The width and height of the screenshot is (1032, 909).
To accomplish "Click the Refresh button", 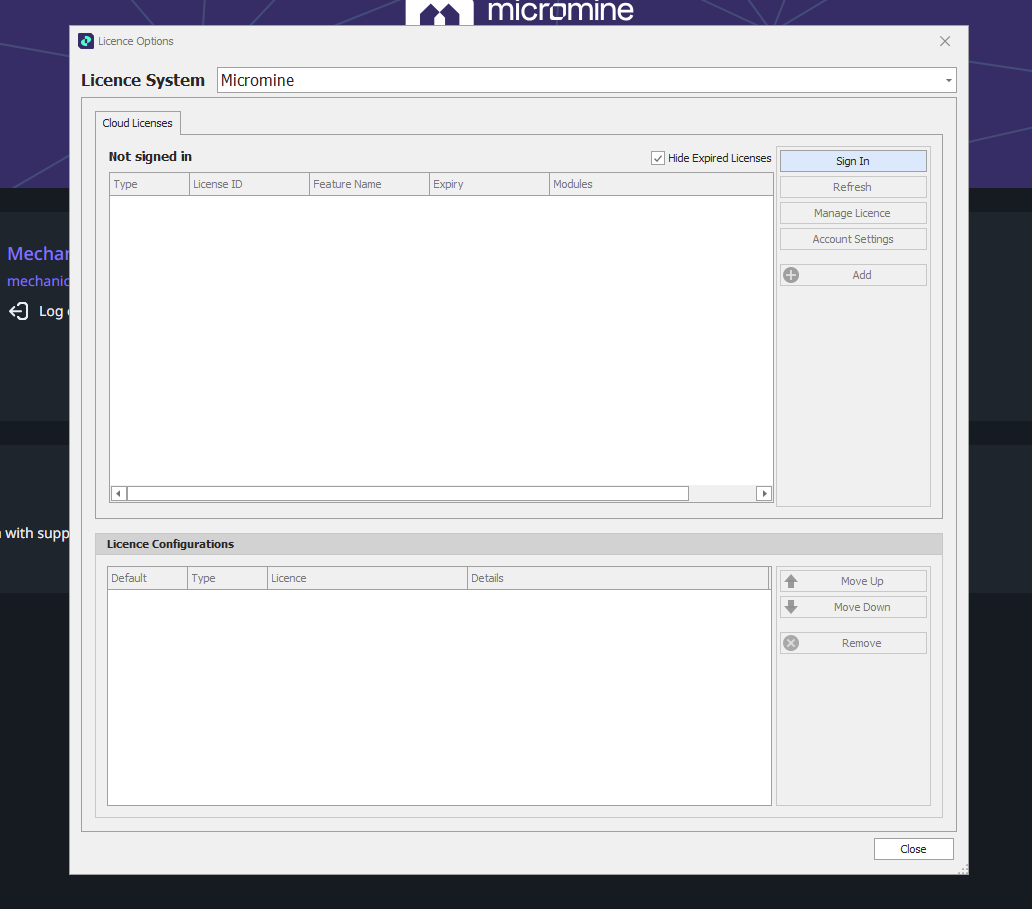I will coord(853,187).
